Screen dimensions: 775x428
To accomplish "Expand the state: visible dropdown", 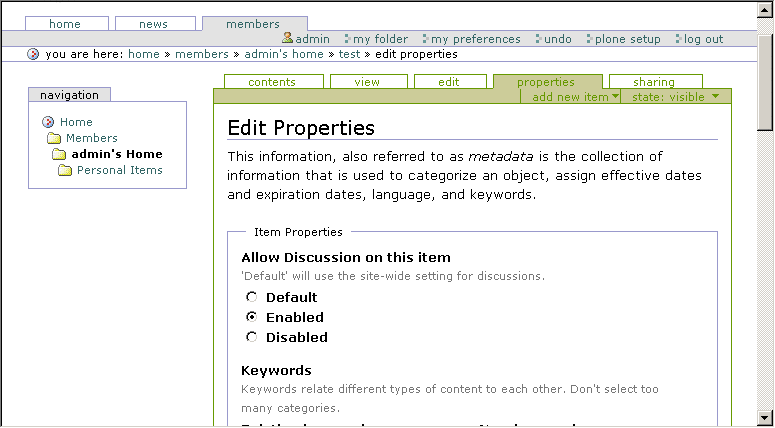I will pos(675,97).
